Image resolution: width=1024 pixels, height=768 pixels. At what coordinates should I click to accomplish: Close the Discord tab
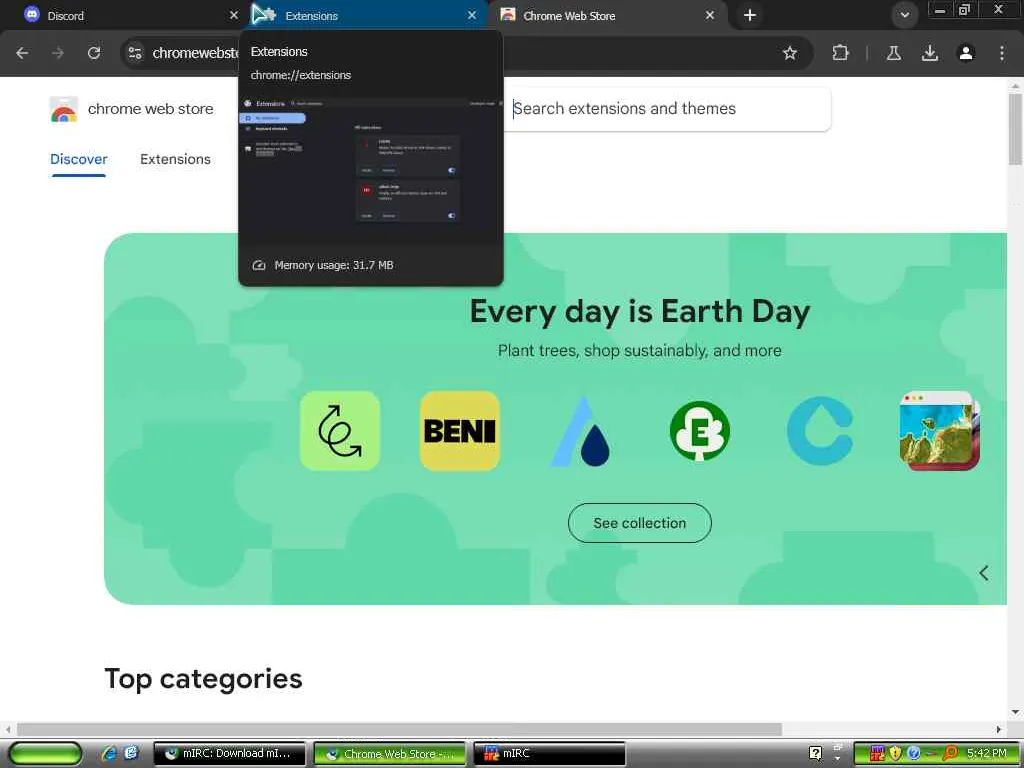coord(234,15)
